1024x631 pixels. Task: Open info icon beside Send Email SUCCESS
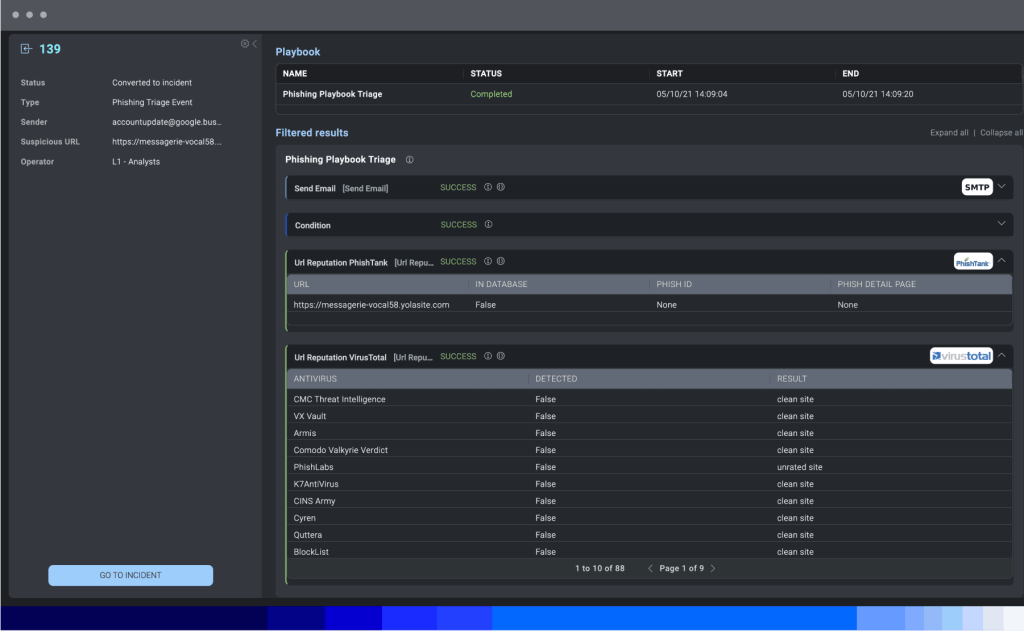pyautogui.click(x=489, y=188)
